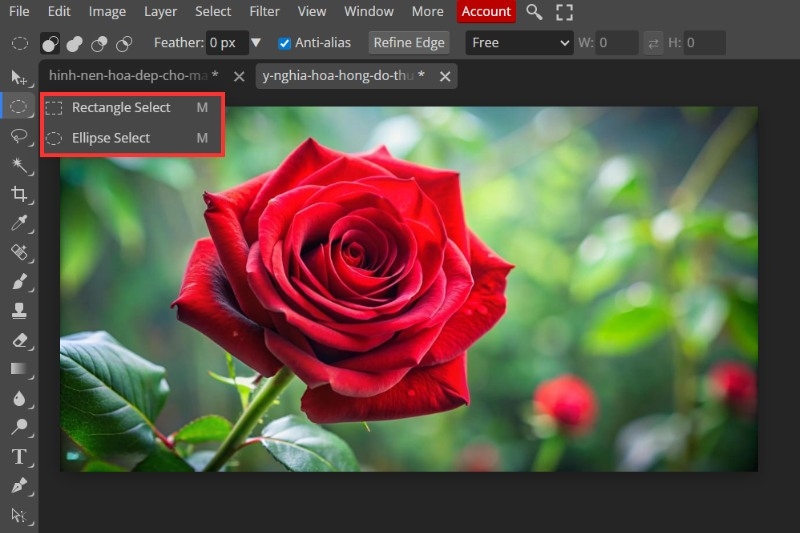Select the Ellipse Select tool in toolbar
The image size is (800, 533).
click(x=19, y=107)
